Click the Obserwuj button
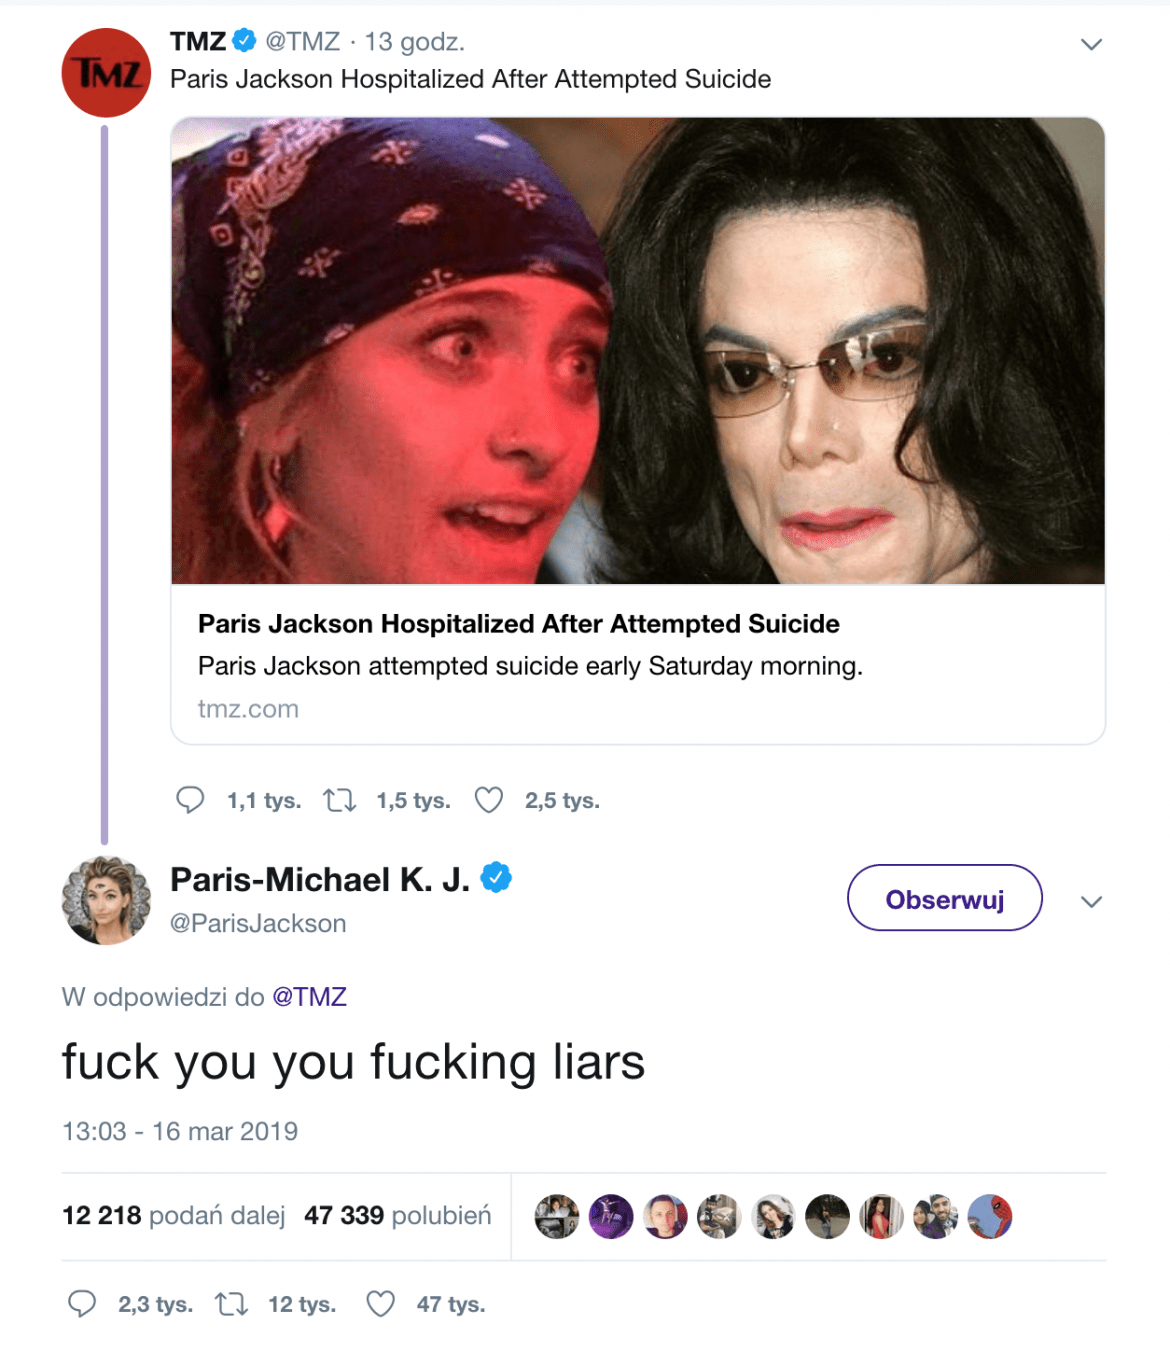 click(x=944, y=898)
